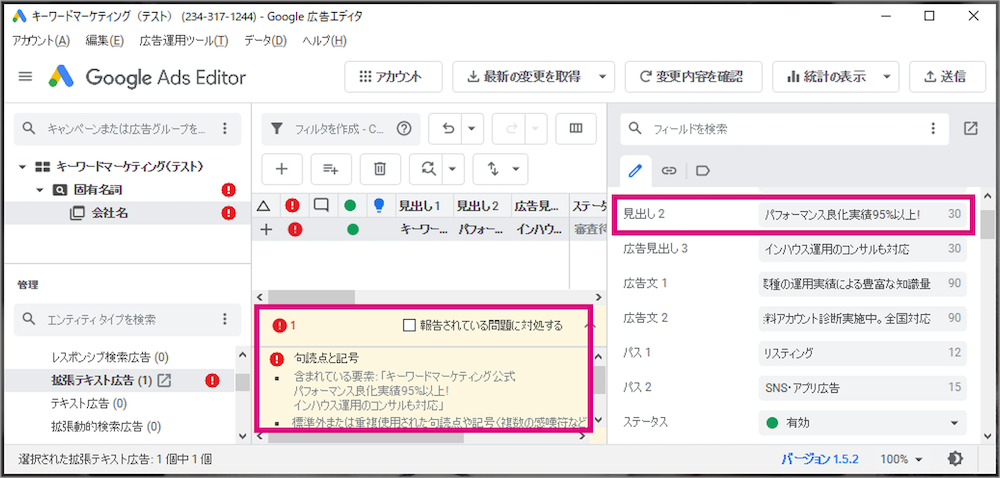Check 報告されている問題に対処する checkbox

pyautogui.click(x=409, y=326)
